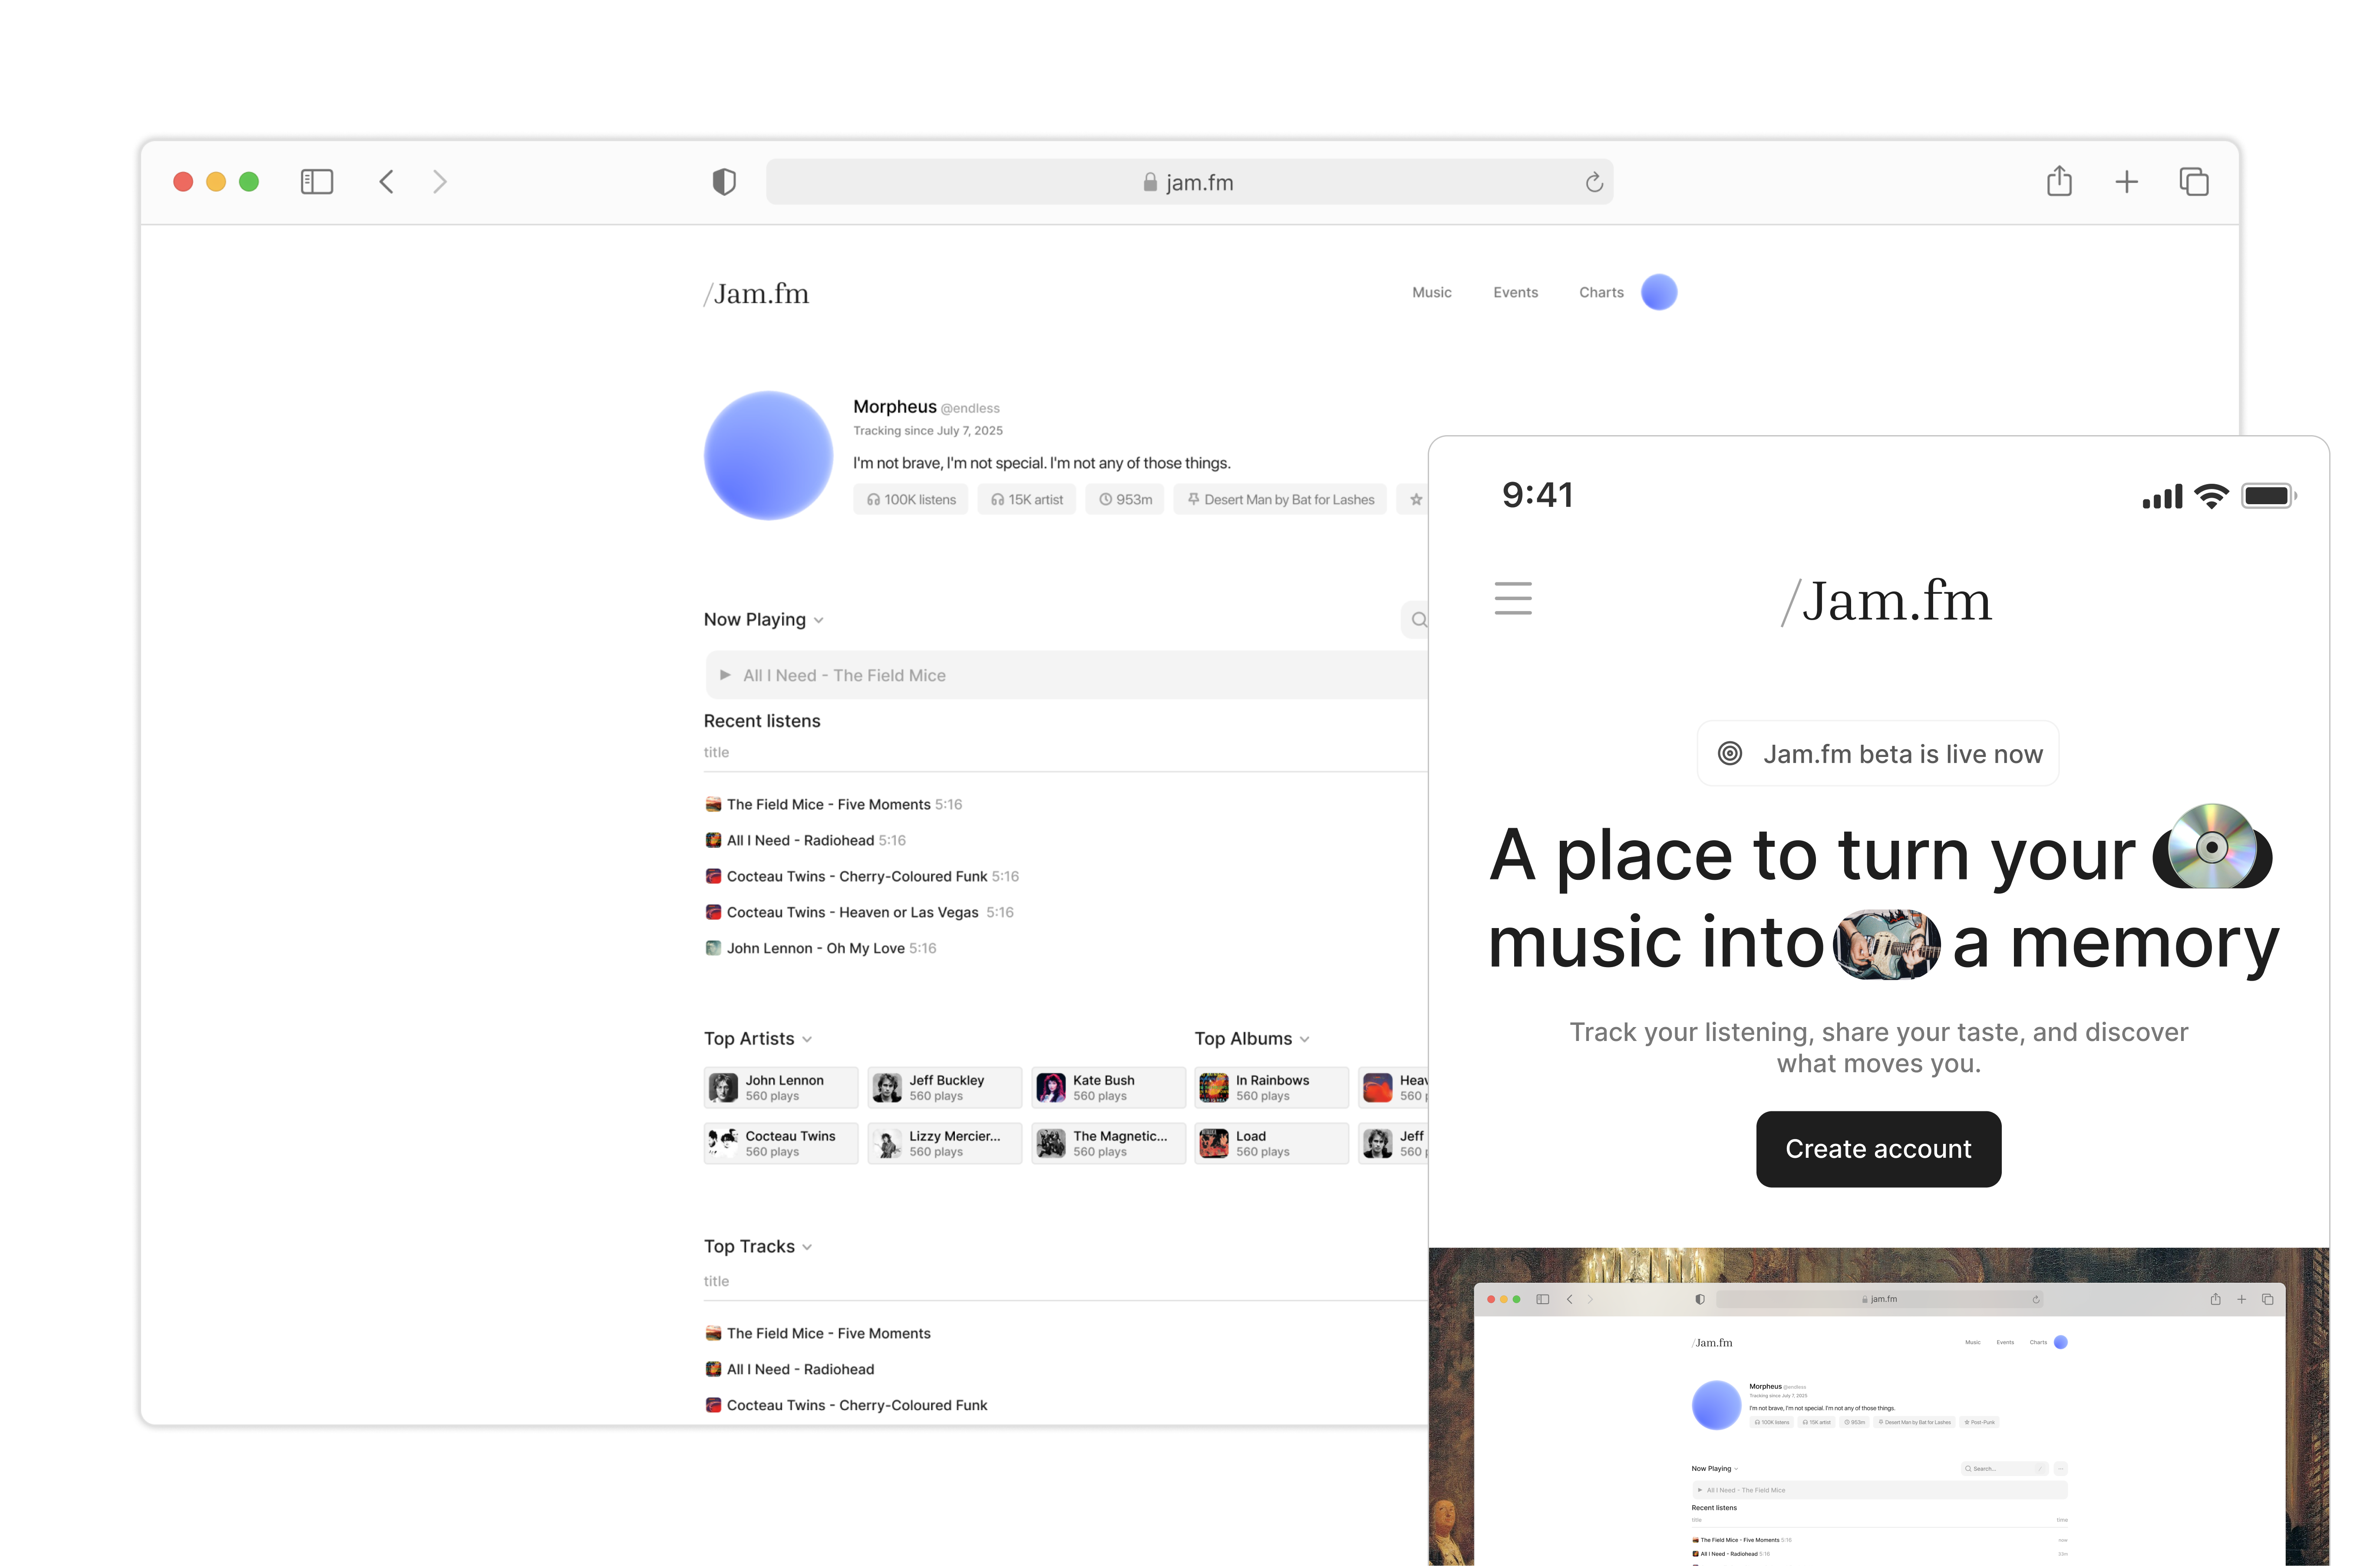Select the 15K artist badge
Screen dimensions: 2380x1566
click(x=1026, y=499)
